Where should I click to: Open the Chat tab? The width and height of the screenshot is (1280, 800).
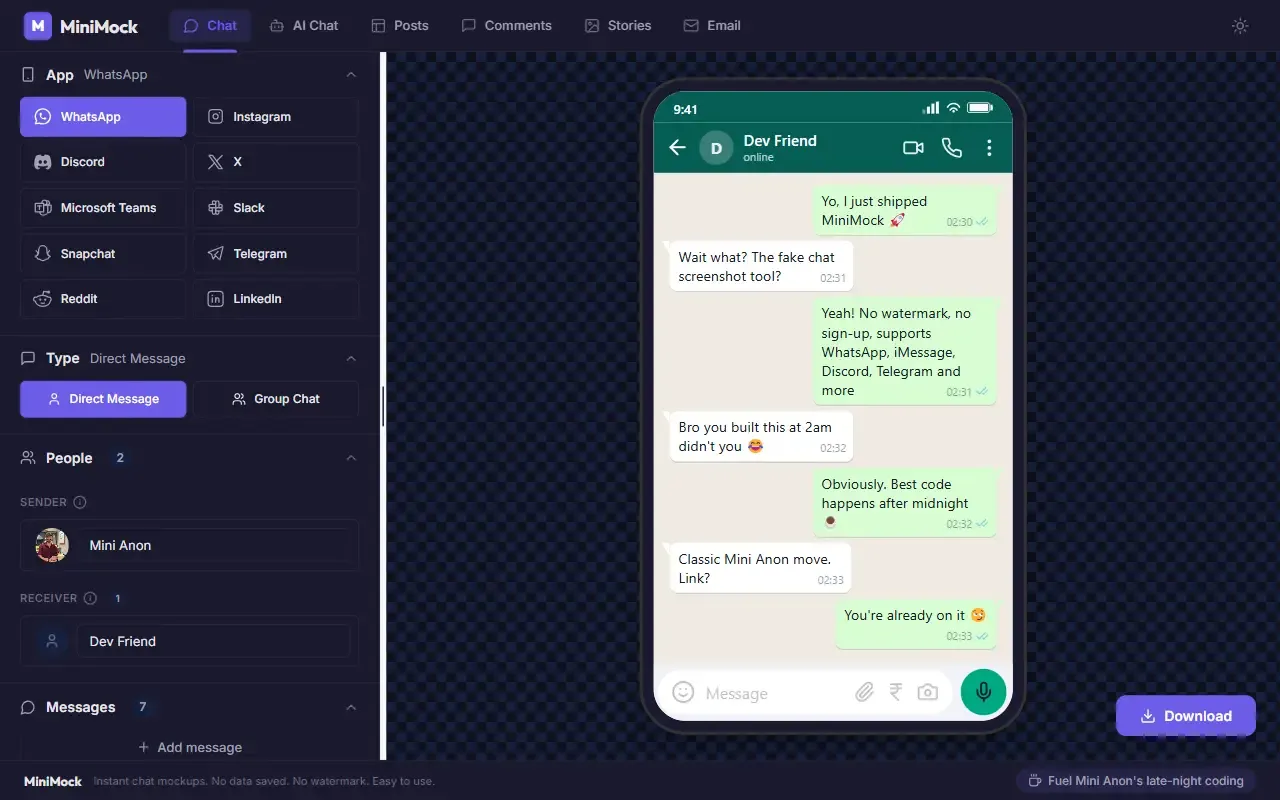[210, 26]
